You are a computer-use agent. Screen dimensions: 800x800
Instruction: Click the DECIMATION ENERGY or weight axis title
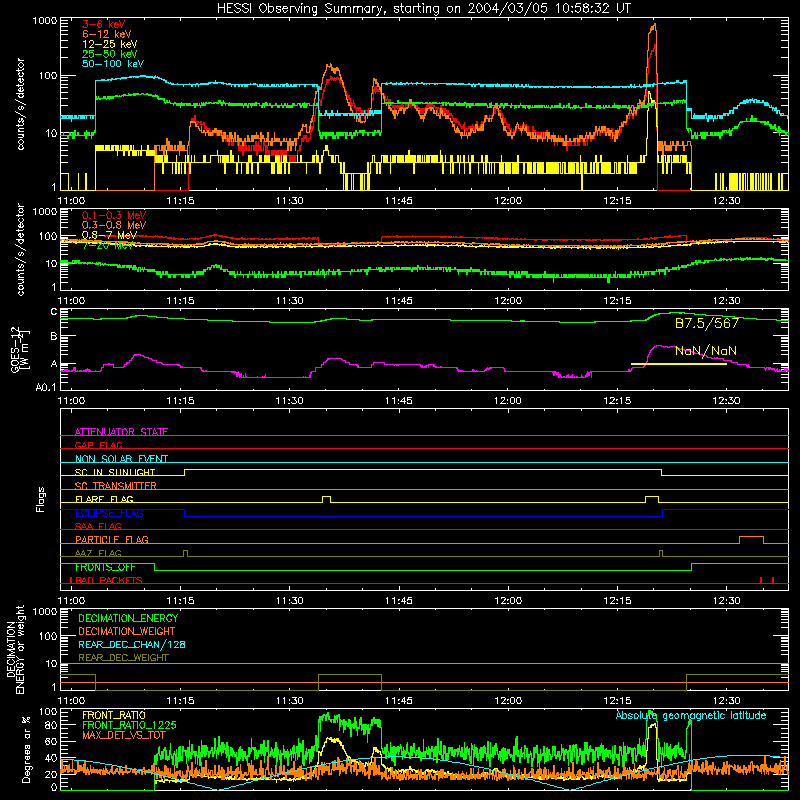[15, 649]
